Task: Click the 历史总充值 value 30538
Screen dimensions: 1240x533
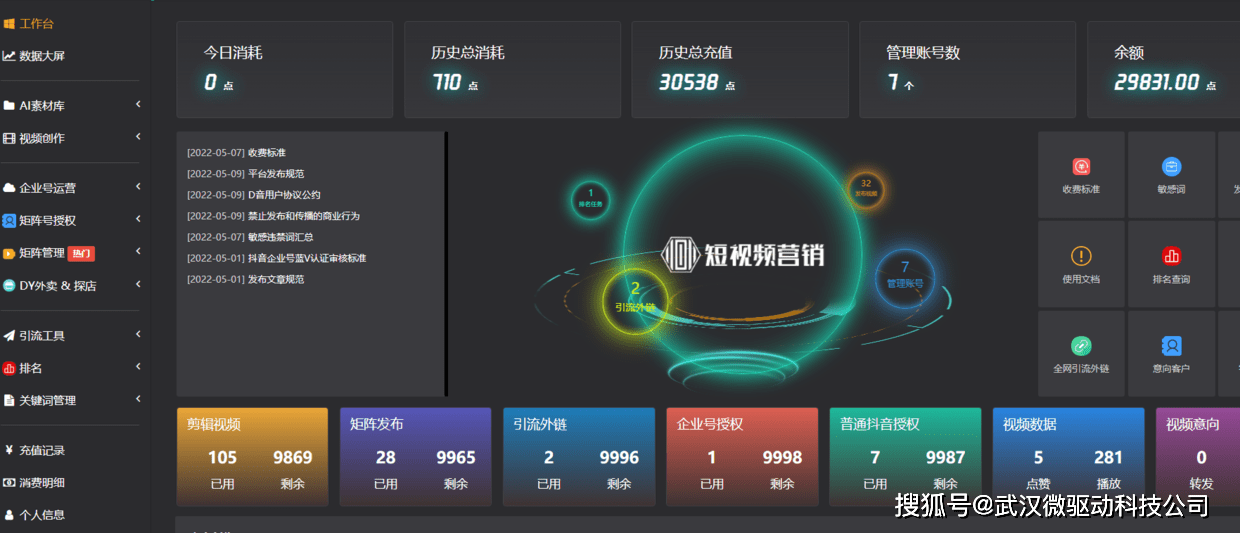Action: click(689, 83)
